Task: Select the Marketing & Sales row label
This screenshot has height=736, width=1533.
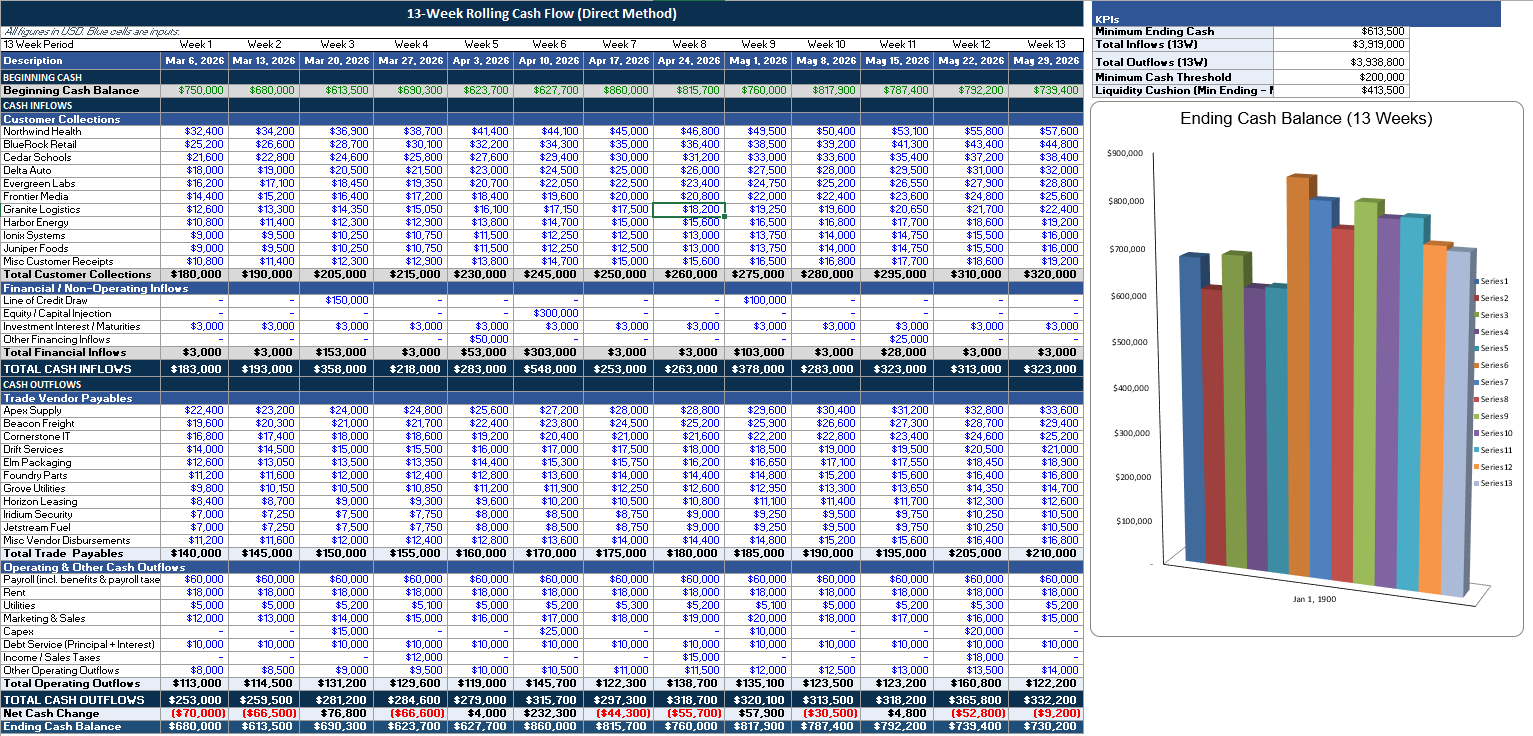Action: [81, 618]
